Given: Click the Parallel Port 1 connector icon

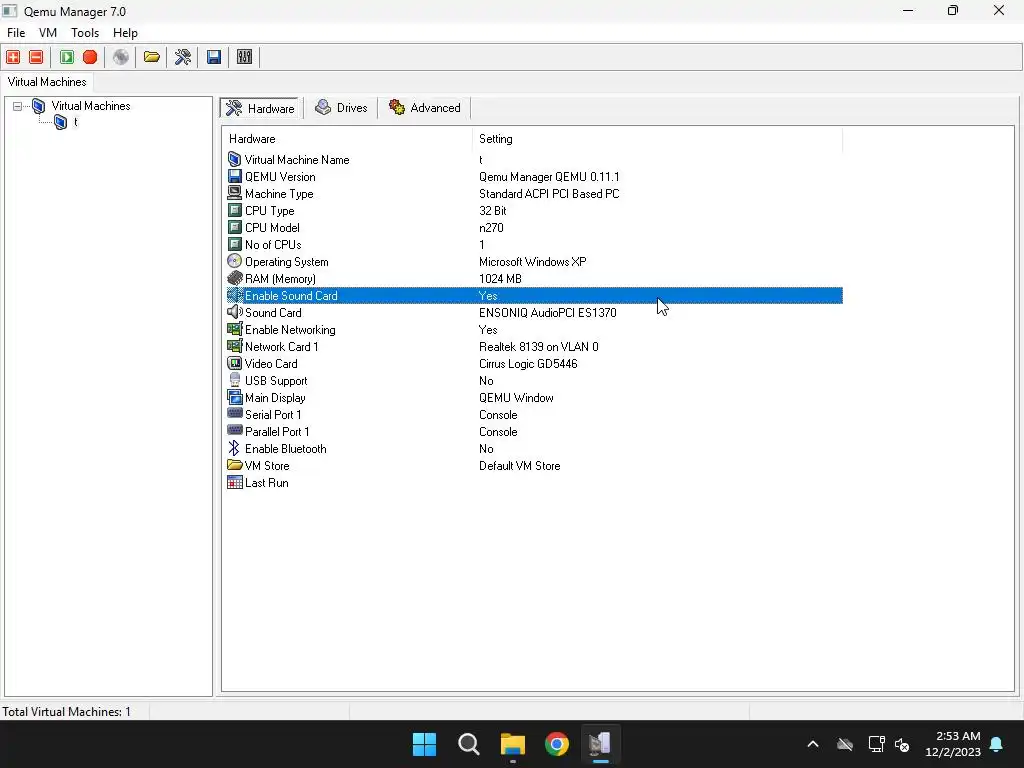Looking at the screenshot, I should pyautogui.click(x=234, y=430).
